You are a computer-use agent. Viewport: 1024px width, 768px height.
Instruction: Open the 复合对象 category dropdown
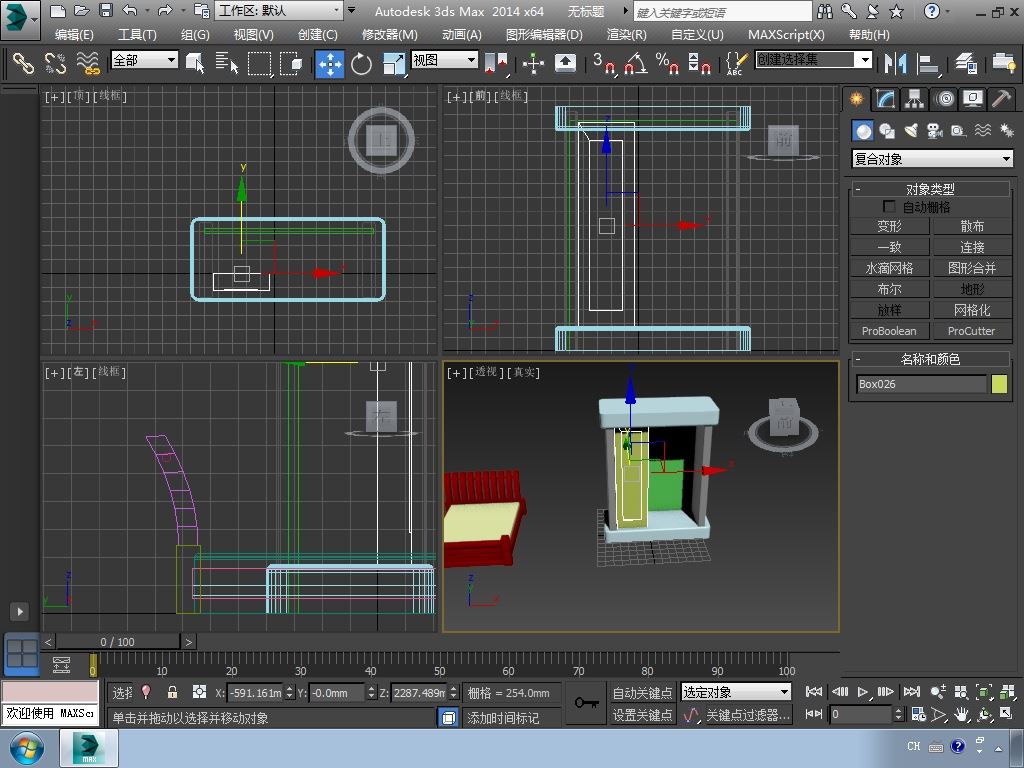pyautogui.click(x=932, y=159)
